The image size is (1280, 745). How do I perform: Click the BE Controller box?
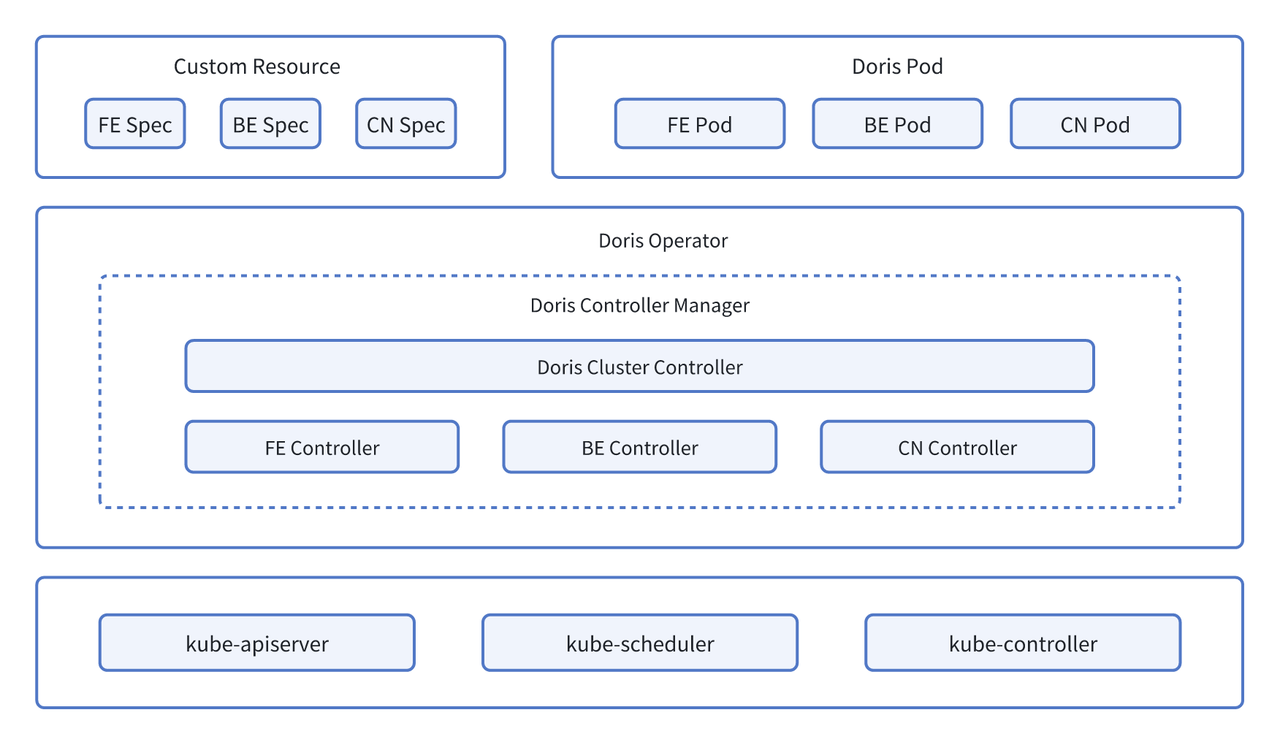tap(639, 447)
